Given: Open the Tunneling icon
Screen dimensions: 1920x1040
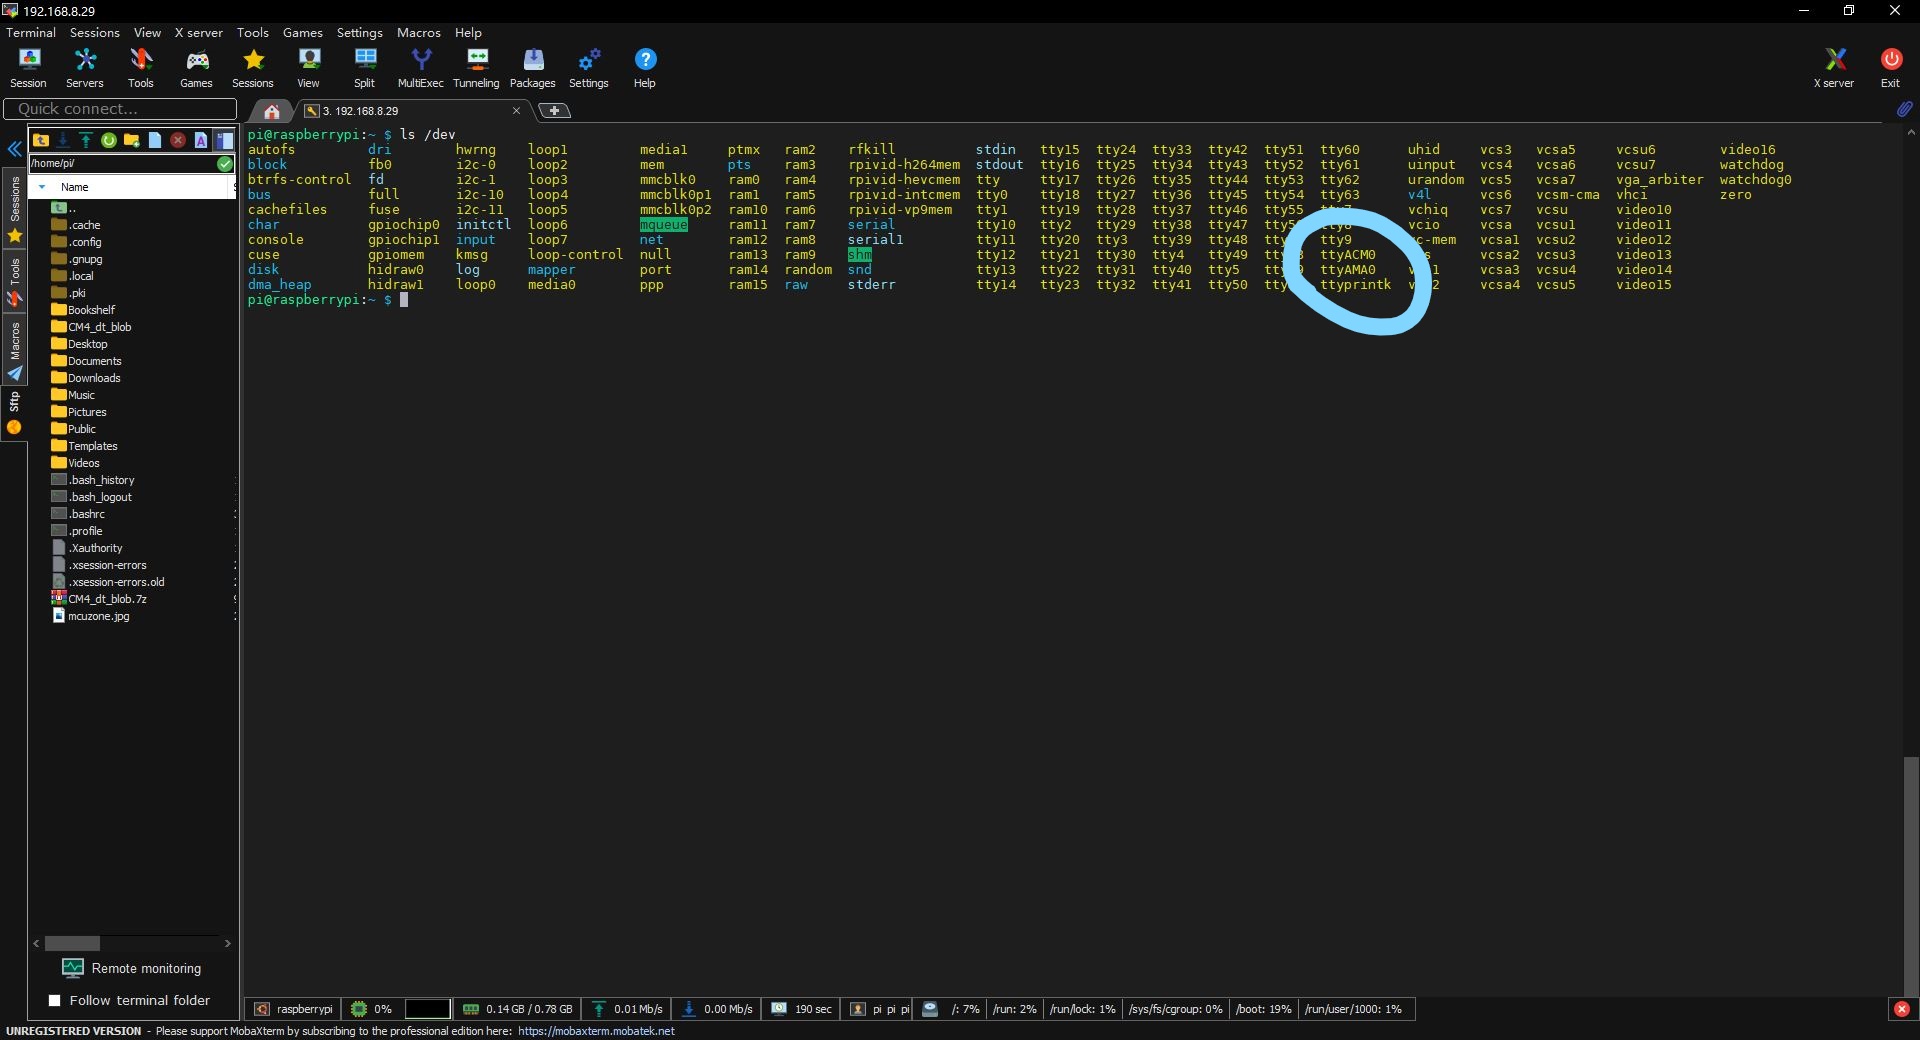Looking at the screenshot, I should [476, 68].
